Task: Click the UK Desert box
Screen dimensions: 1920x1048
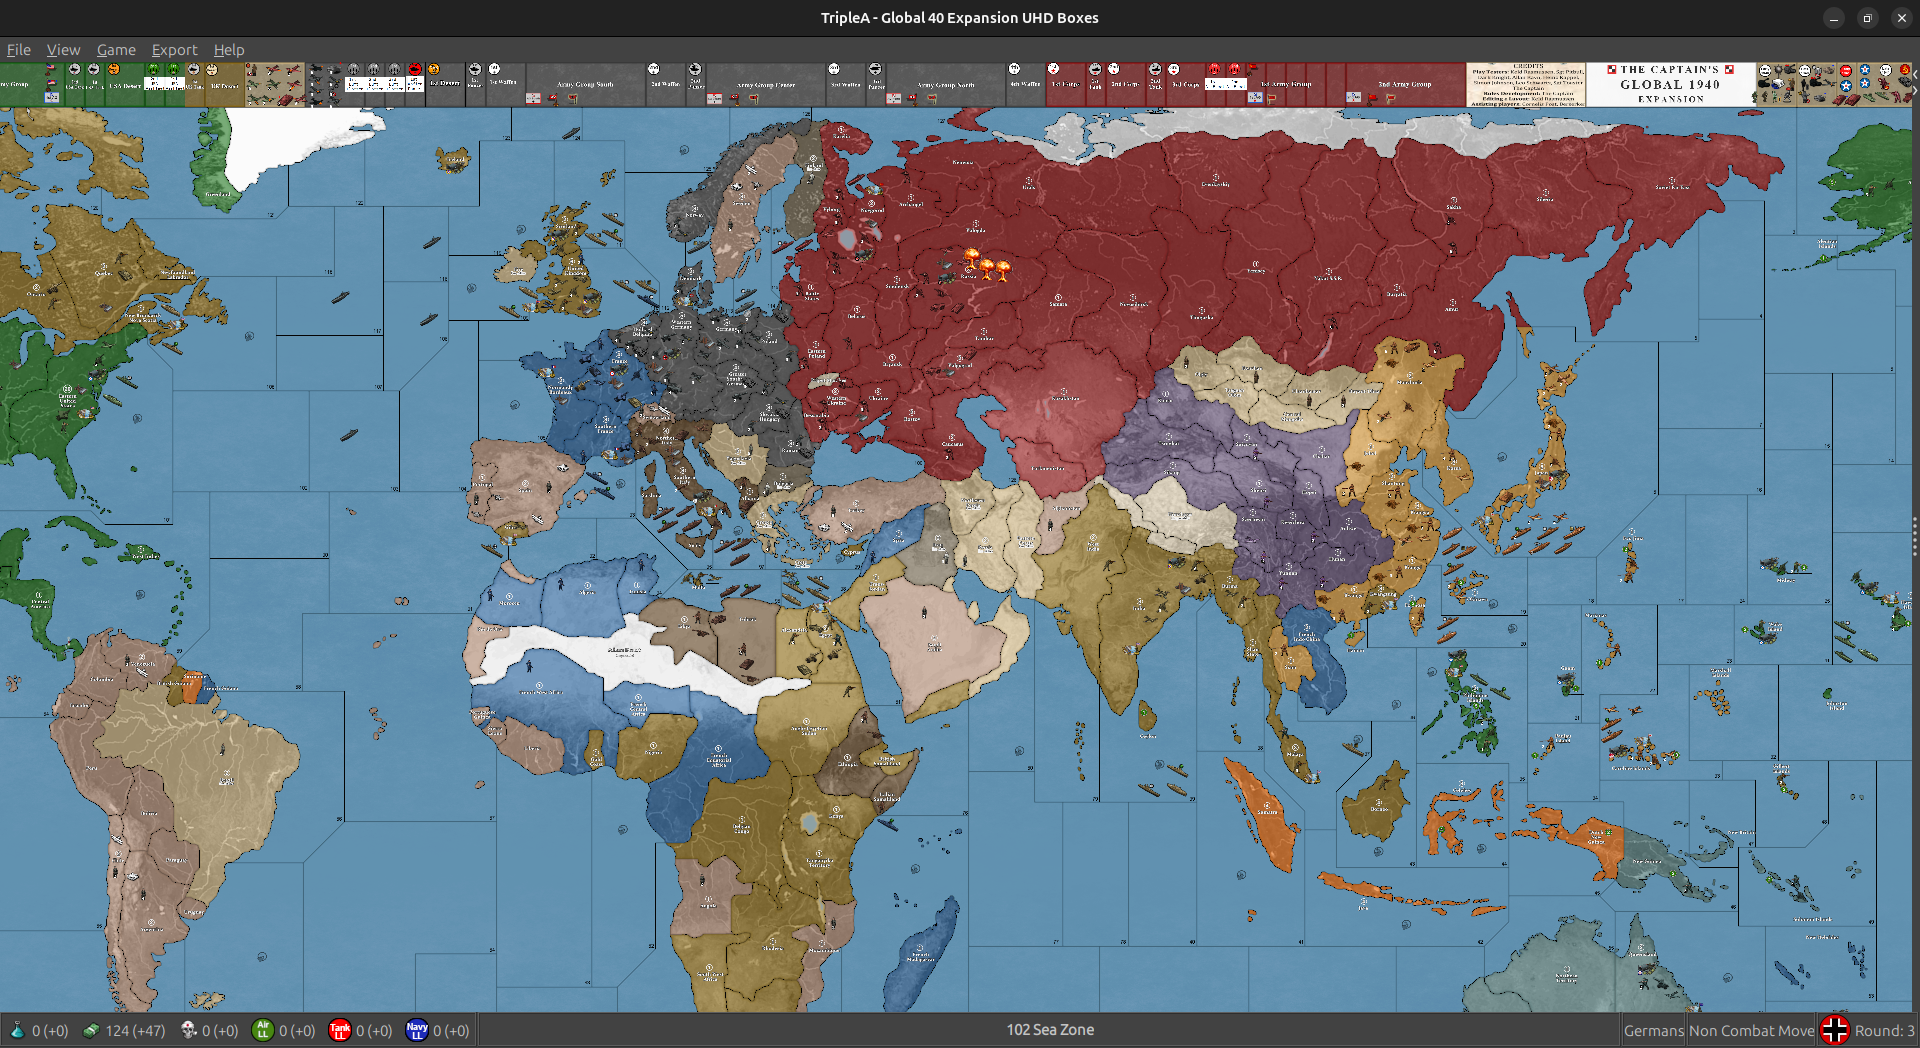Action: [225, 85]
